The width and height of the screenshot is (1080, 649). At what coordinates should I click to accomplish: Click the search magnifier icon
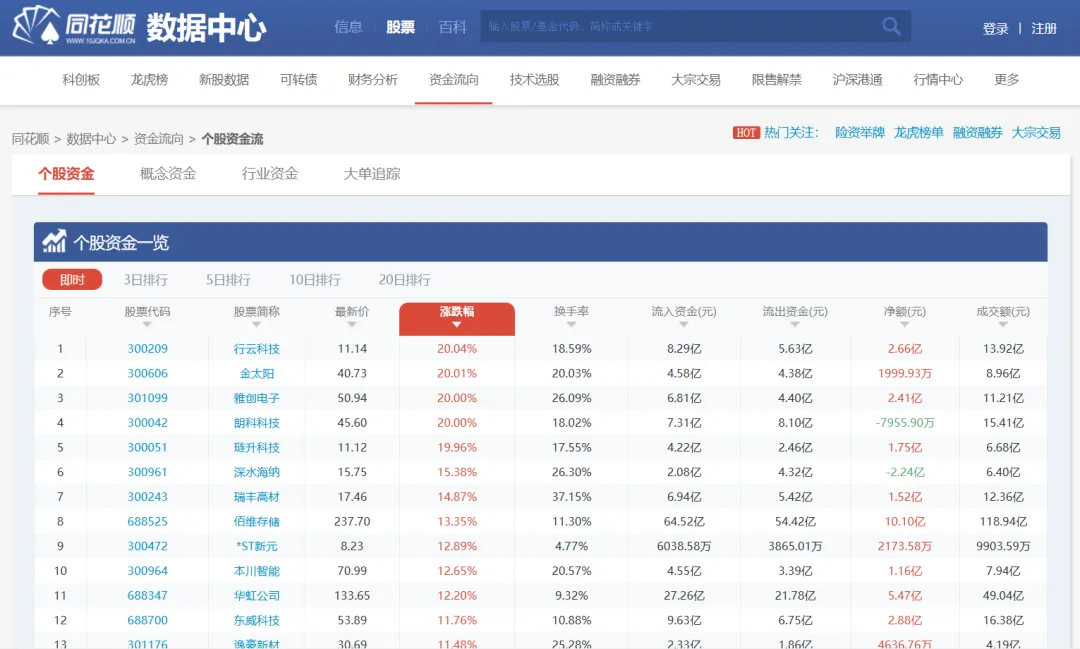click(x=891, y=26)
